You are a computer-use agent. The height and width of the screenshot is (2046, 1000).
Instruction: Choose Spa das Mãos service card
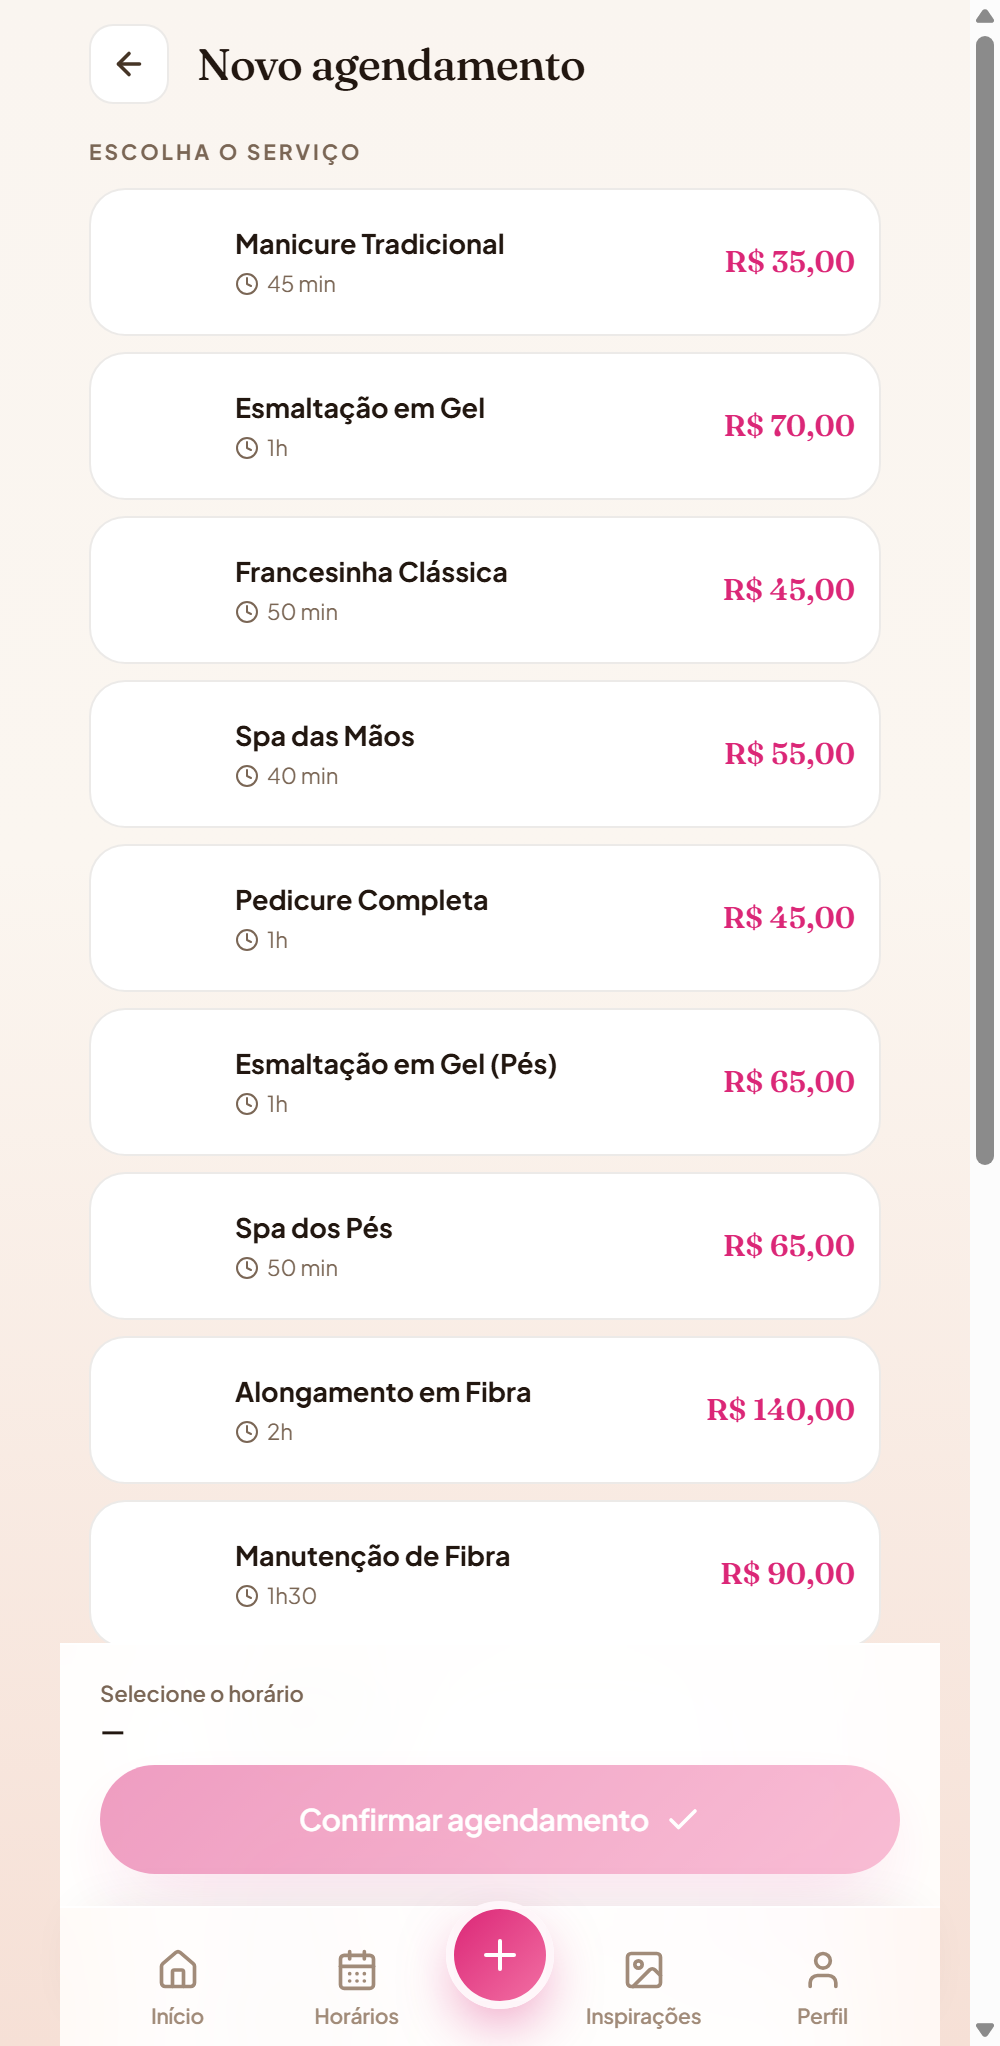click(x=485, y=754)
